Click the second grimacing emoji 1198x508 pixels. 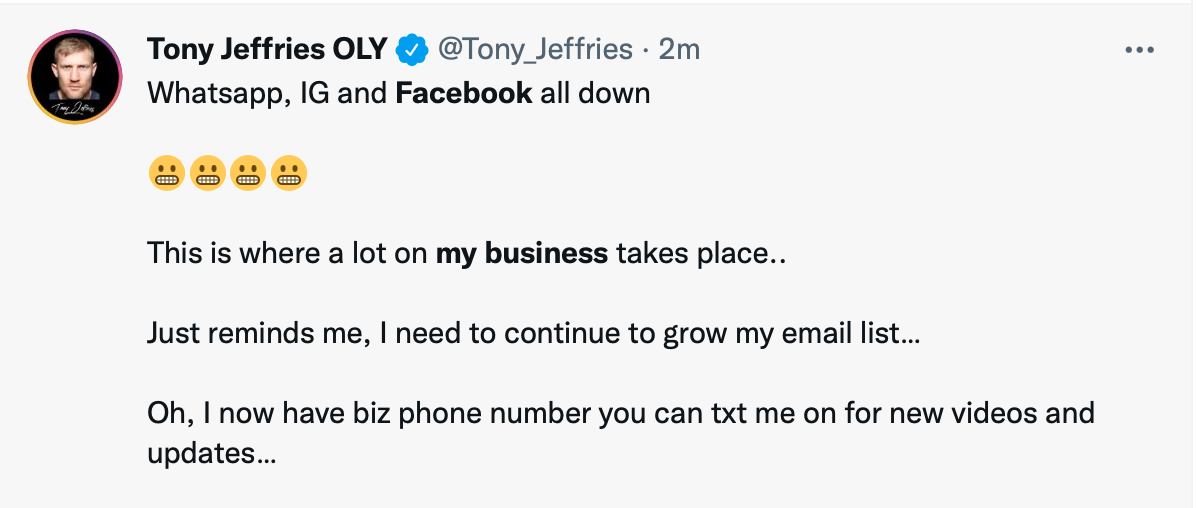[207, 174]
